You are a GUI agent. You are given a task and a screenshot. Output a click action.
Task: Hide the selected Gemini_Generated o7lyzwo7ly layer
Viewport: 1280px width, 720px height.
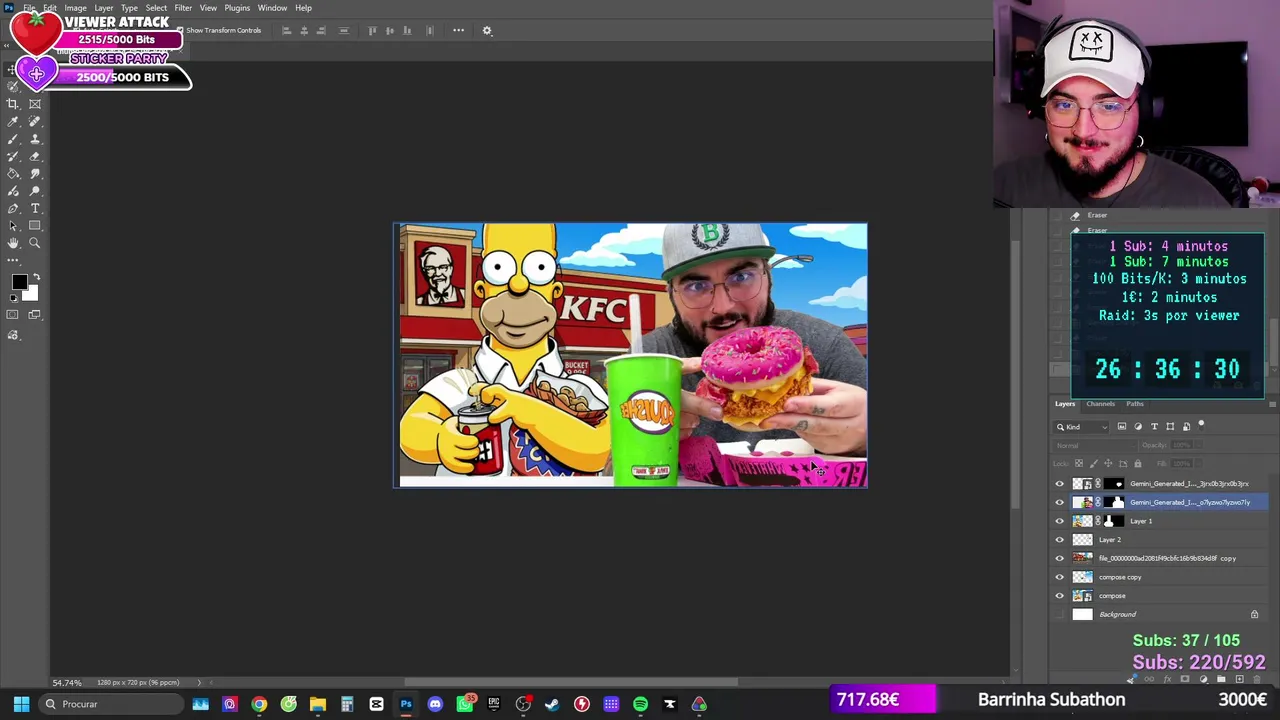pos(1060,502)
